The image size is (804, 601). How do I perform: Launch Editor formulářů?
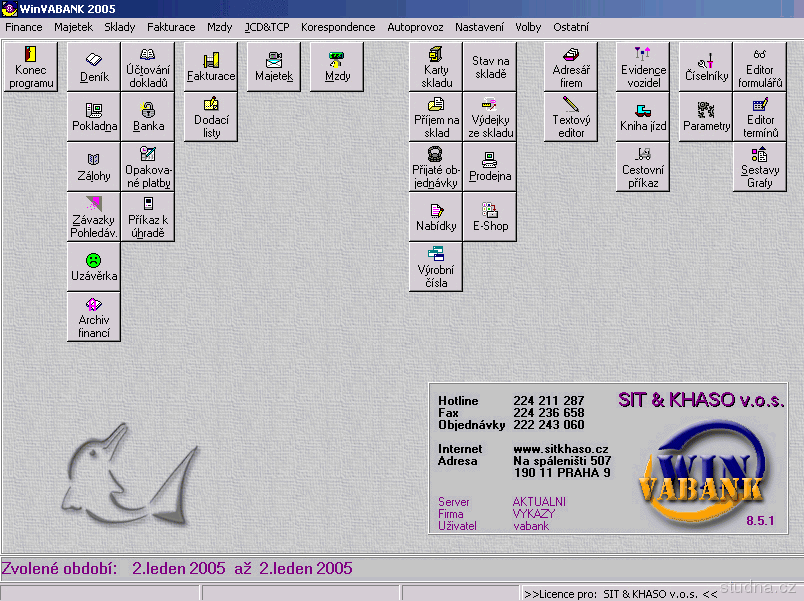(x=759, y=67)
